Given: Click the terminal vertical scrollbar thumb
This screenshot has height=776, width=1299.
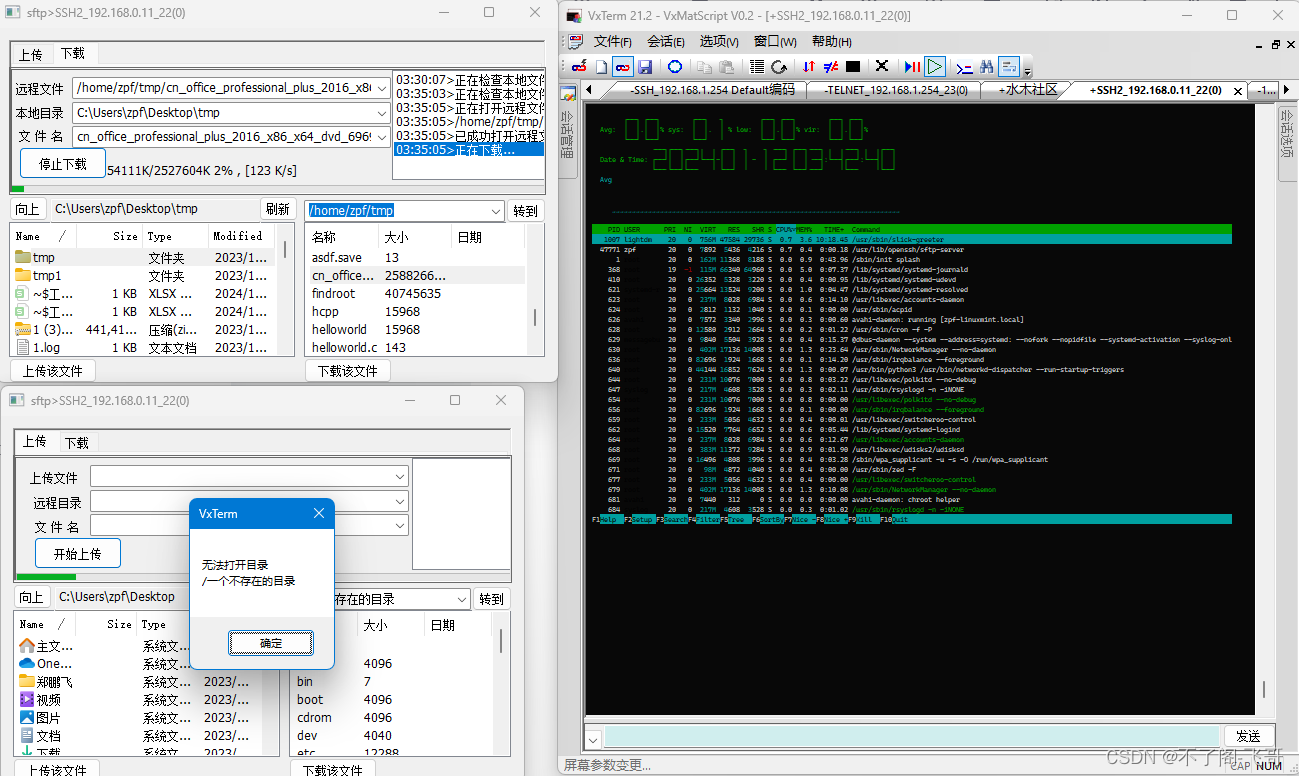Looking at the screenshot, I should click(1263, 690).
